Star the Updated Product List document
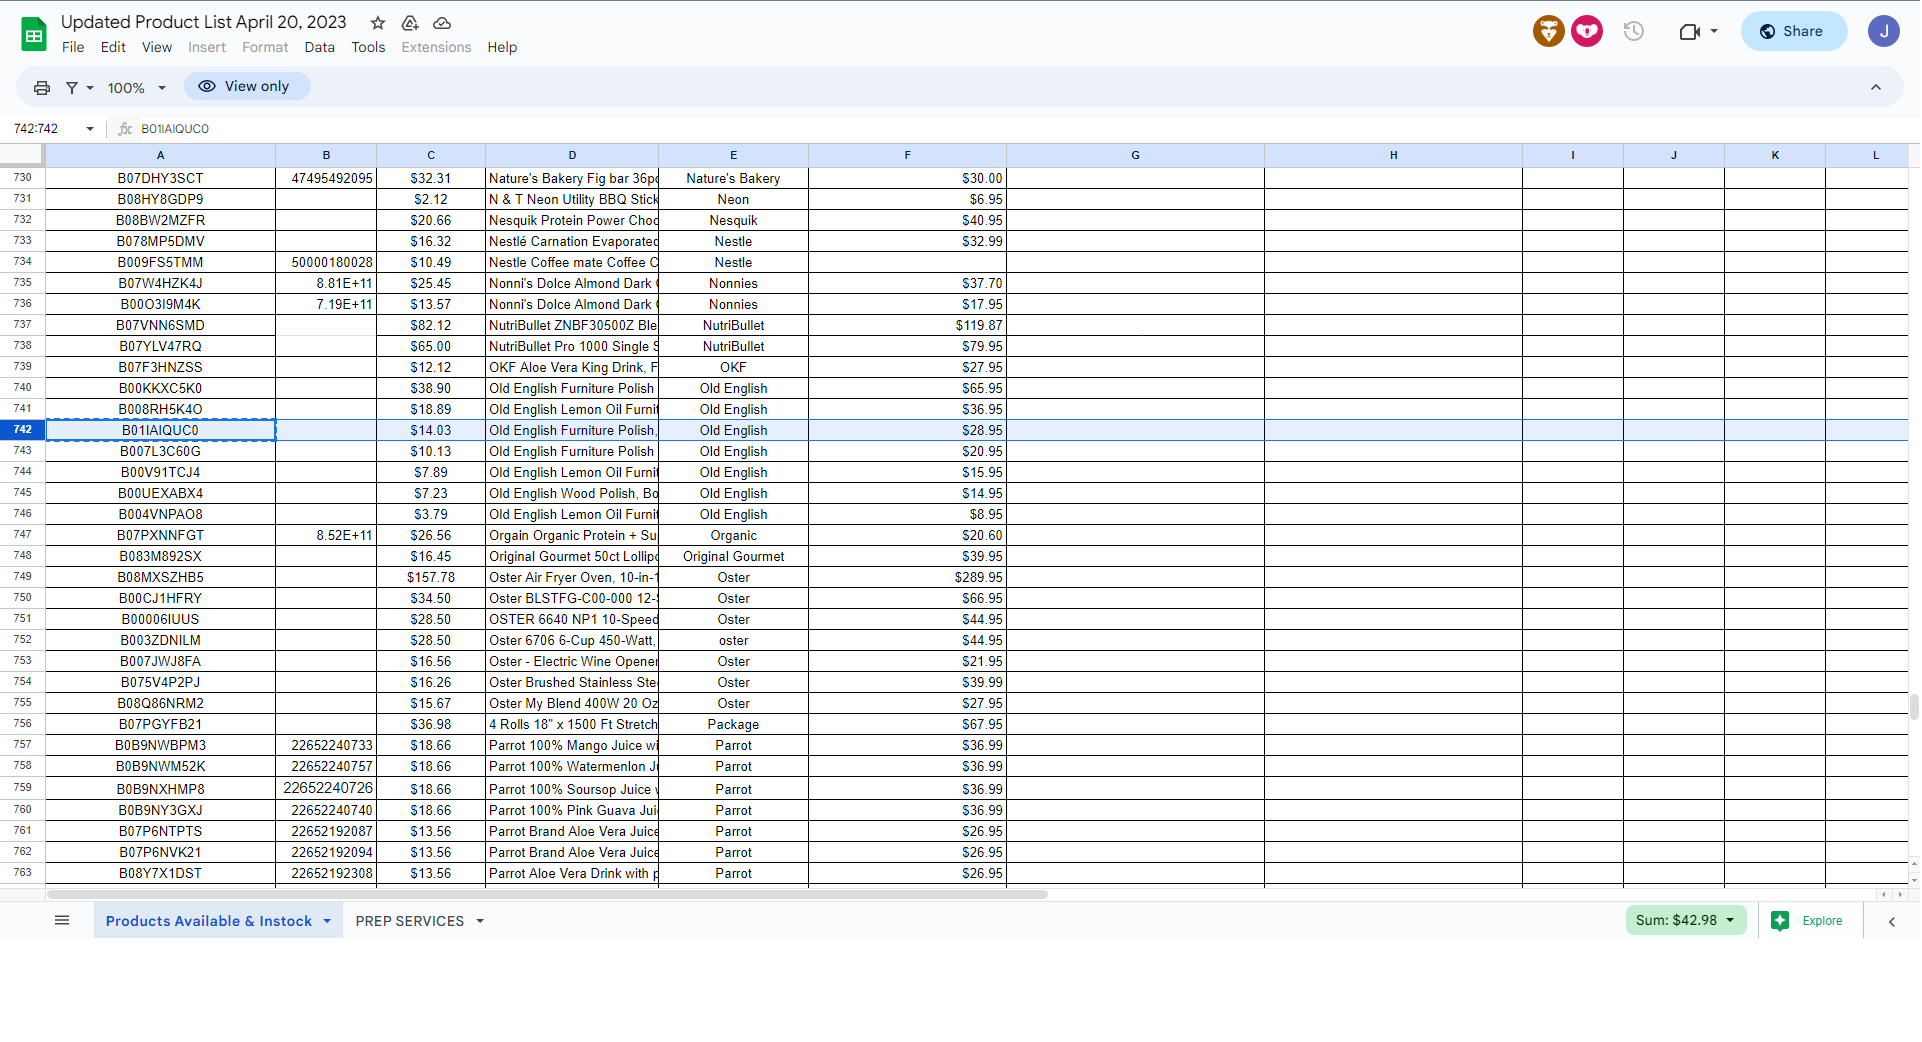Viewport: 1922px width, 1042px height. pyautogui.click(x=378, y=23)
